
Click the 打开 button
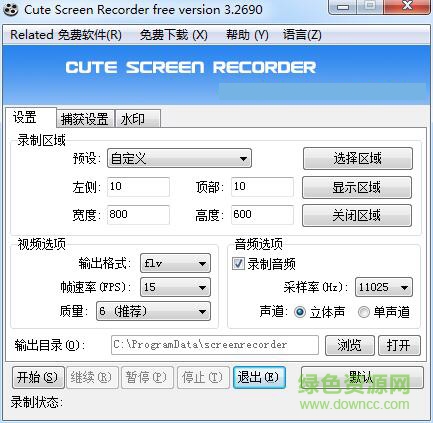[399, 345]
